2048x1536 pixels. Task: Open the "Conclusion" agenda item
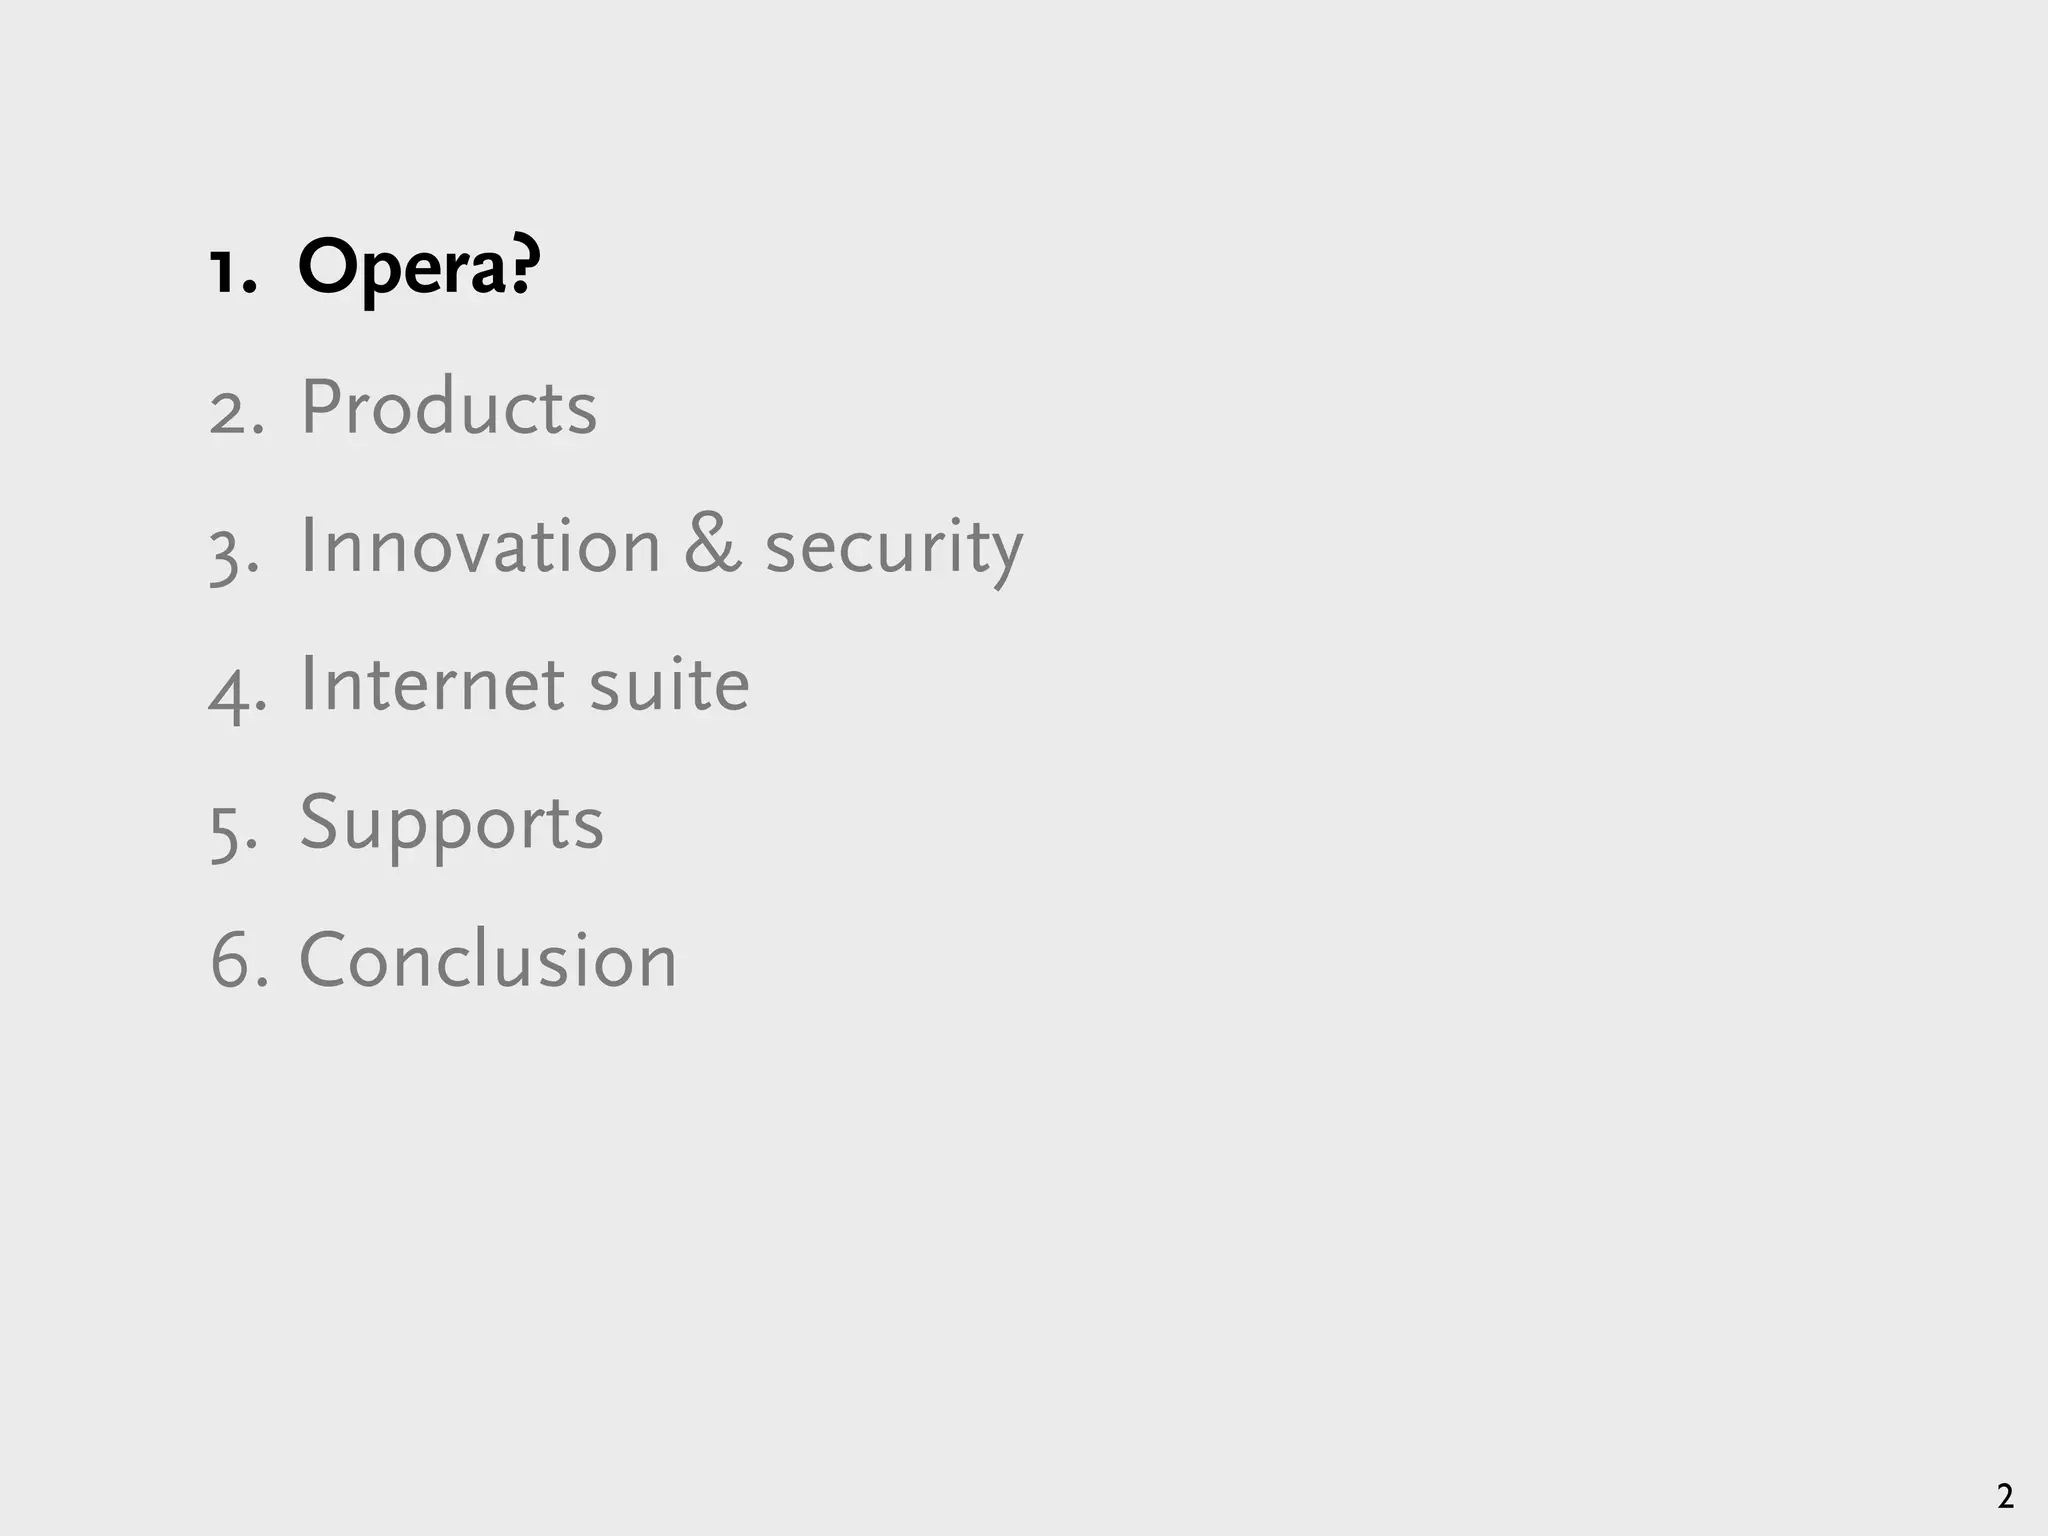click(x=488, y=960)
